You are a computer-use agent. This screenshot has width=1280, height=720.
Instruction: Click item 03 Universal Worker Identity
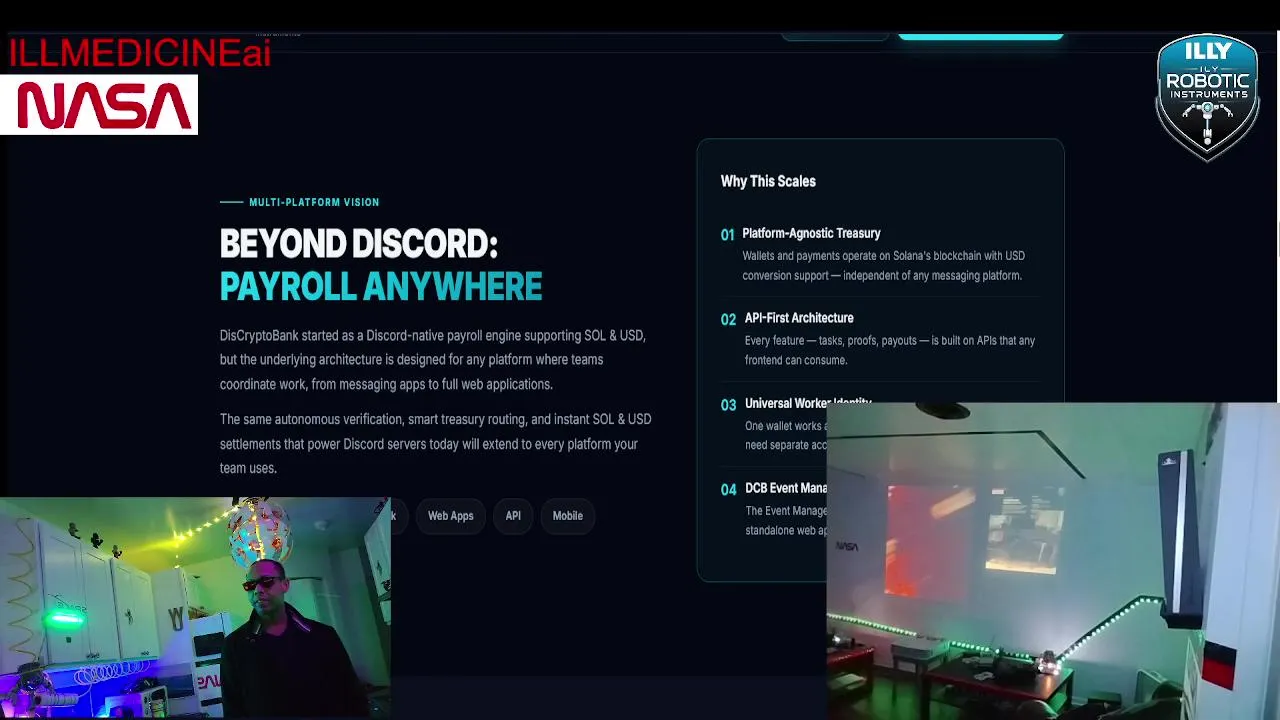pyautogui.click(x=808, y=402)
